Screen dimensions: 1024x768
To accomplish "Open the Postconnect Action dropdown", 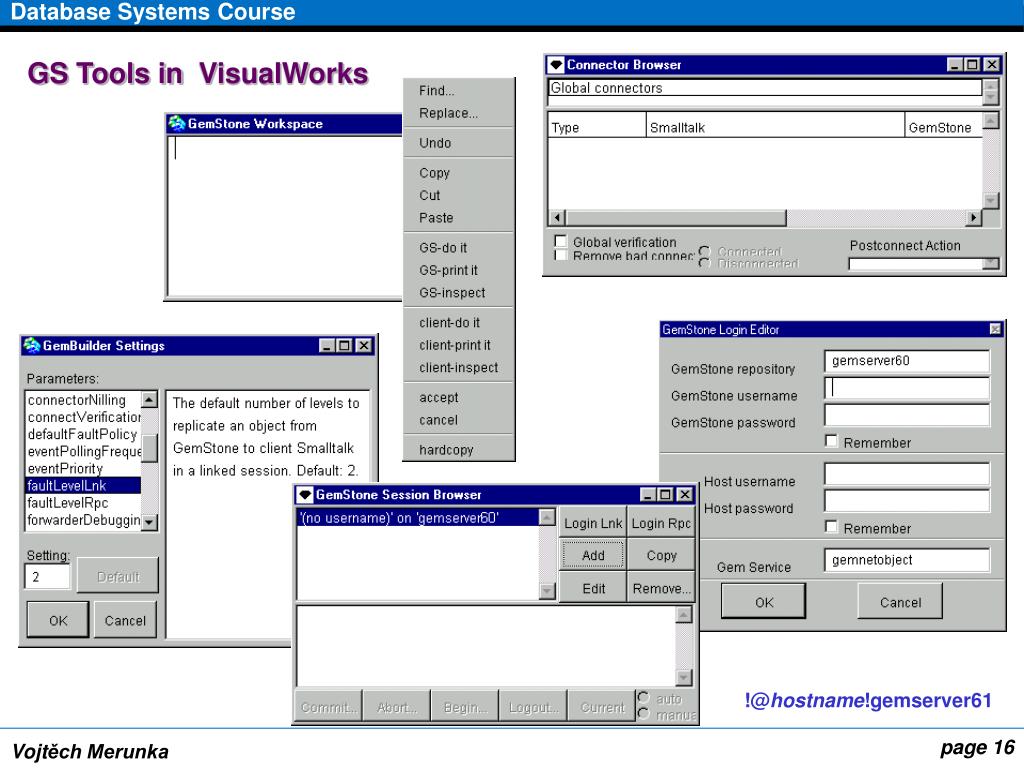I will 991,263.
